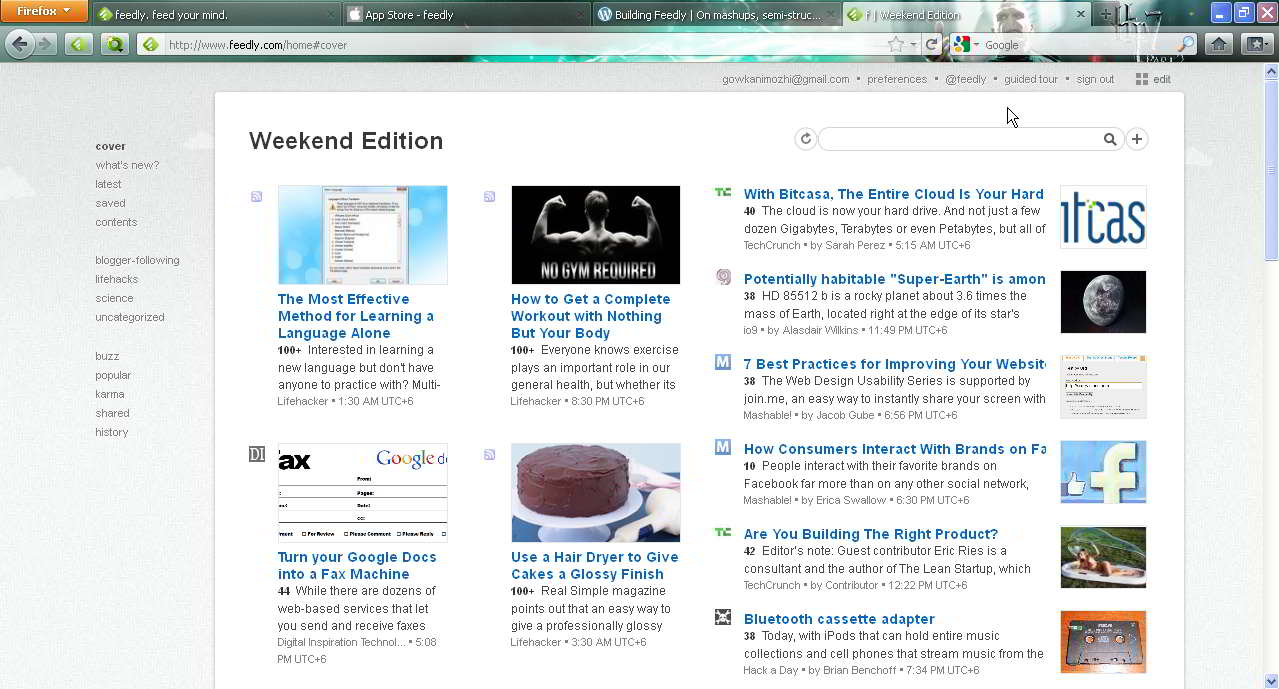Open 'popular' in the sidebar
Image resolution: width=1279 pixels, height=689 pixels.
click(x=113, y=375)
